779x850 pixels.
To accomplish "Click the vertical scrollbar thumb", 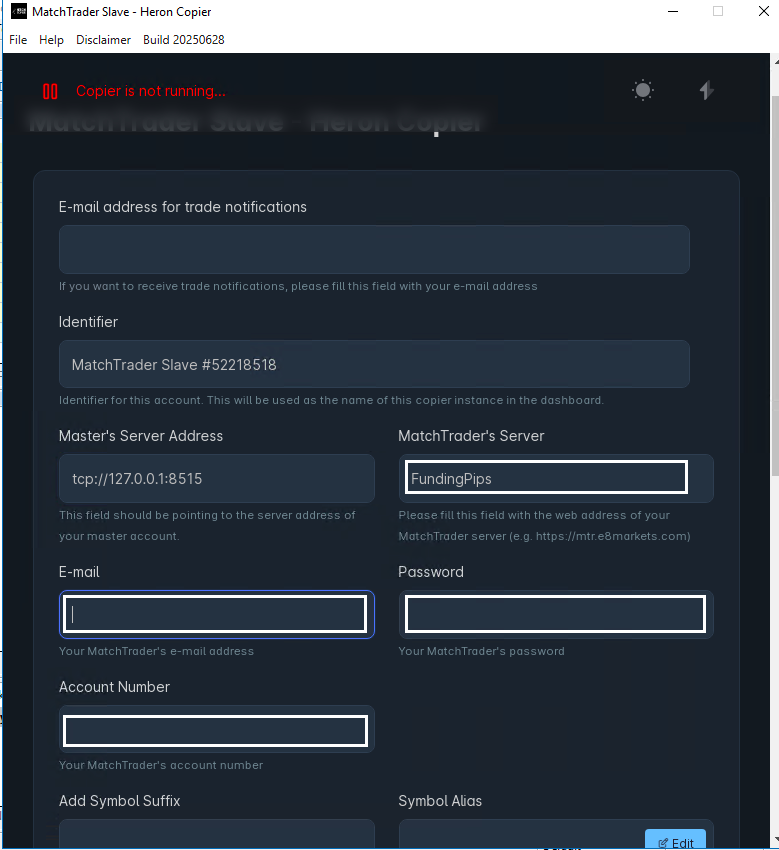I will pos(775,285).
